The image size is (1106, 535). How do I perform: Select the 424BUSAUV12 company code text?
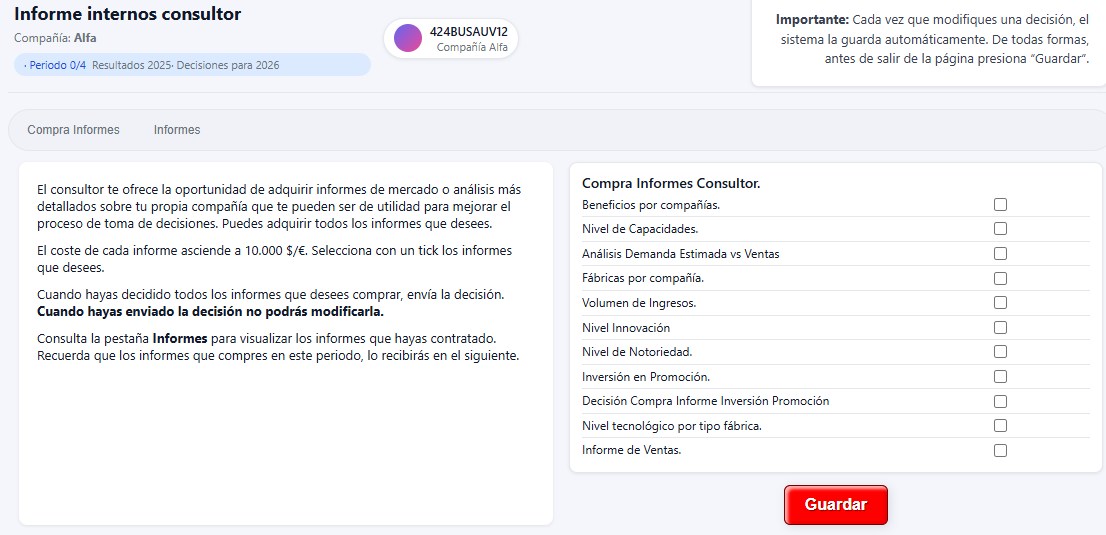click(468, 32)
